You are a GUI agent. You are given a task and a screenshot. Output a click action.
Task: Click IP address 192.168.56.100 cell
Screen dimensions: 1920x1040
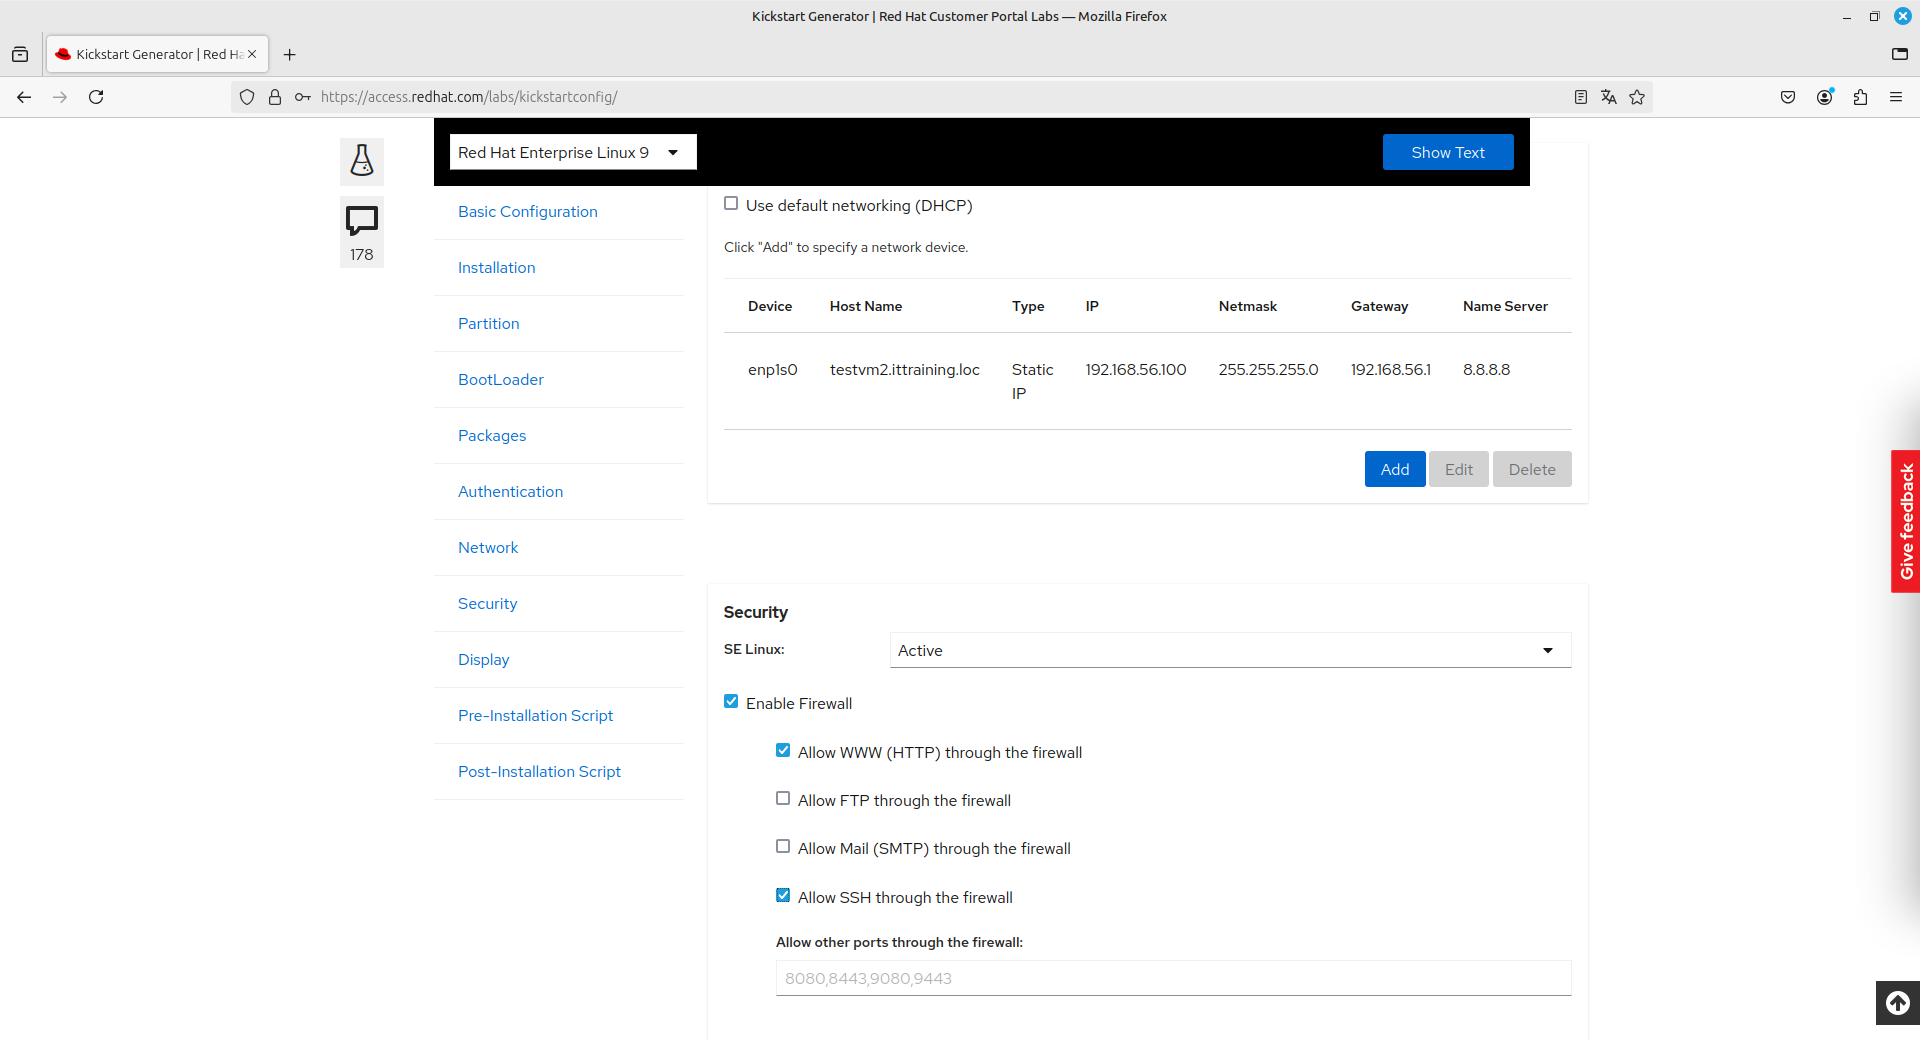coord(1136,370)
